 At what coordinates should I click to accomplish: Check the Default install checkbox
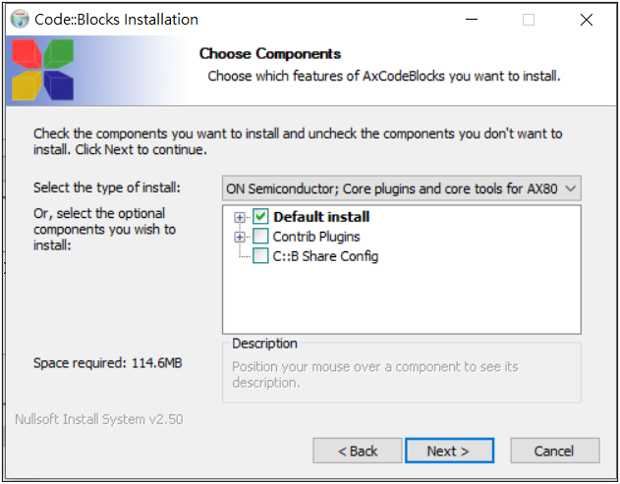coord(261,217)
